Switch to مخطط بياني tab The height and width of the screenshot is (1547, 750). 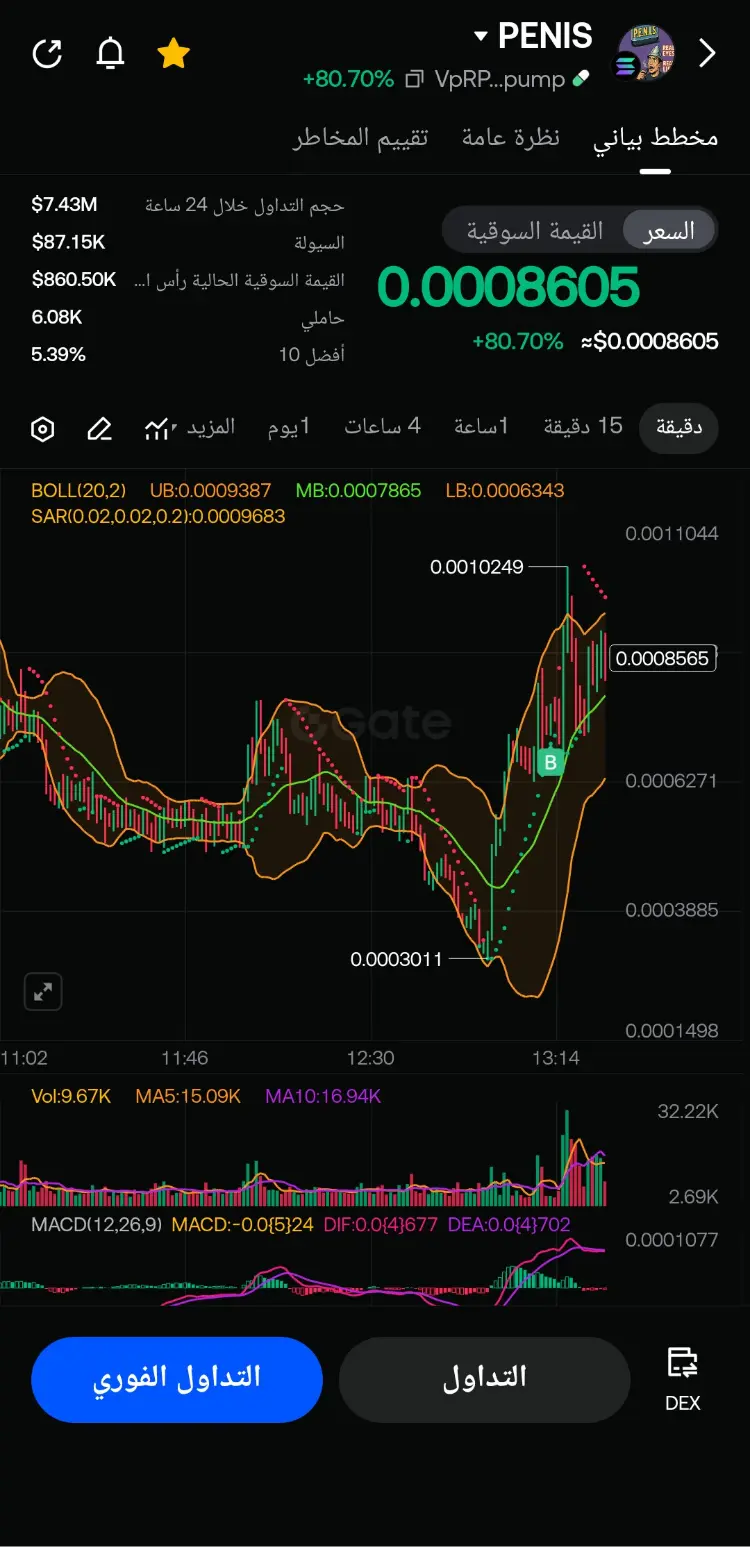point(656,138)
